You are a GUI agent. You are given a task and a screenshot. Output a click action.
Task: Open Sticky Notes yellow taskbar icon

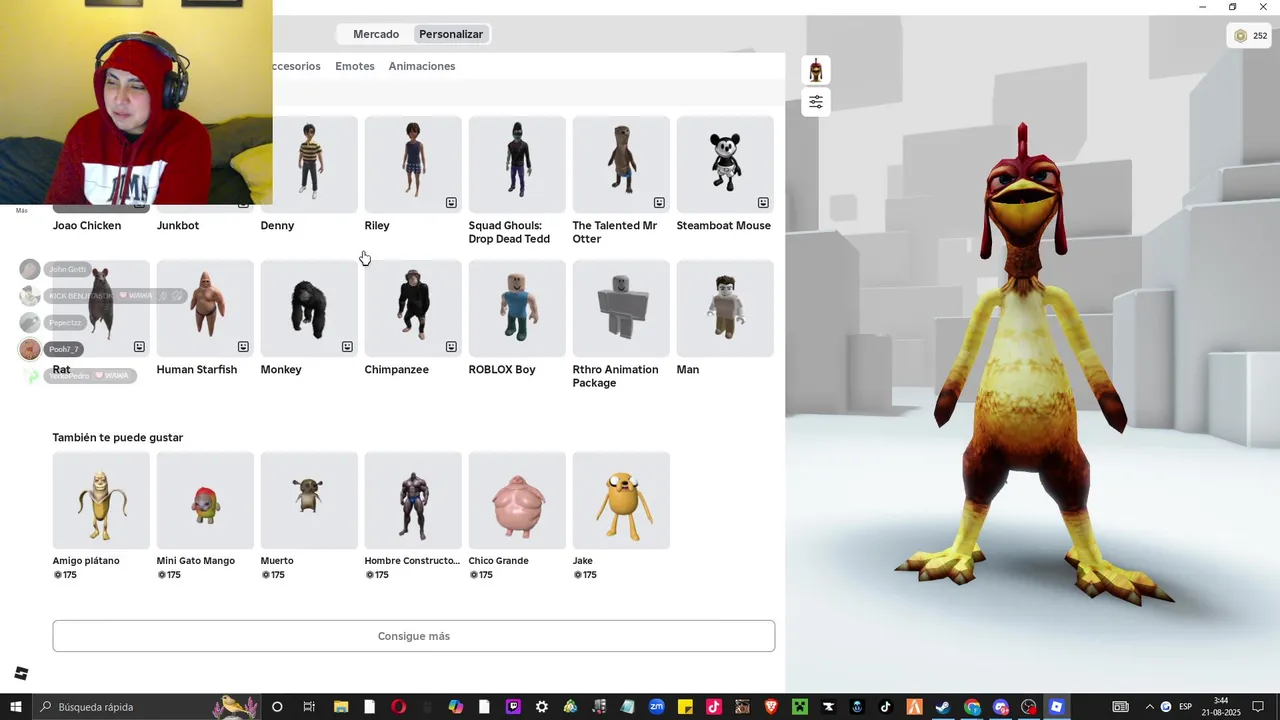[x=685, y=707]
